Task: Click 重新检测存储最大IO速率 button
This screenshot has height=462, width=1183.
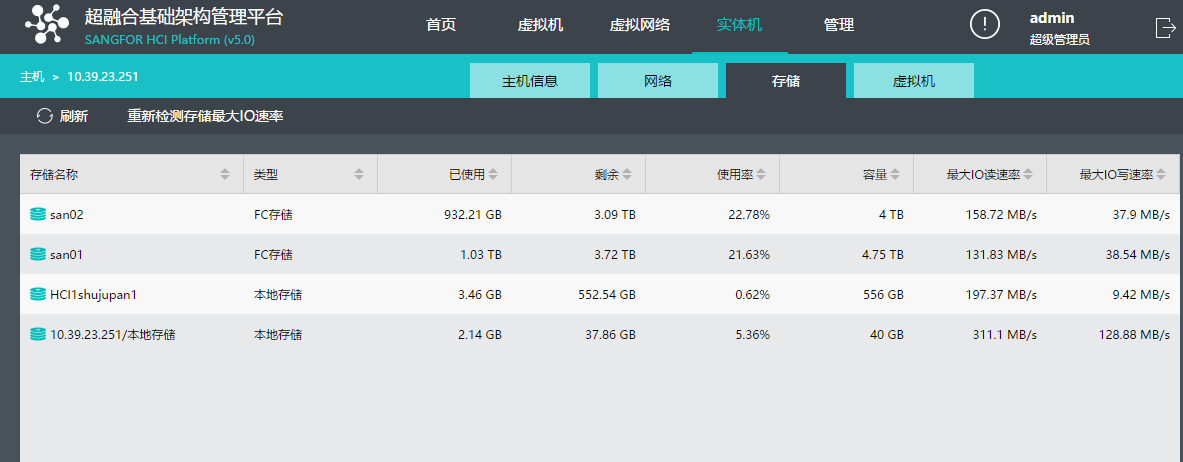Action: click(x=205, y=116)
